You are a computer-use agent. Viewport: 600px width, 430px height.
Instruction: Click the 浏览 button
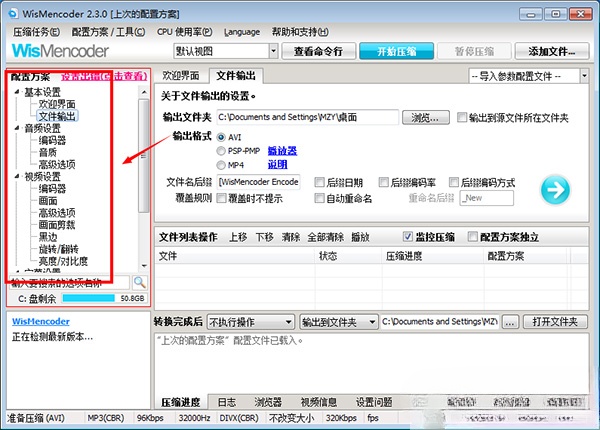(x=426, y=117)
